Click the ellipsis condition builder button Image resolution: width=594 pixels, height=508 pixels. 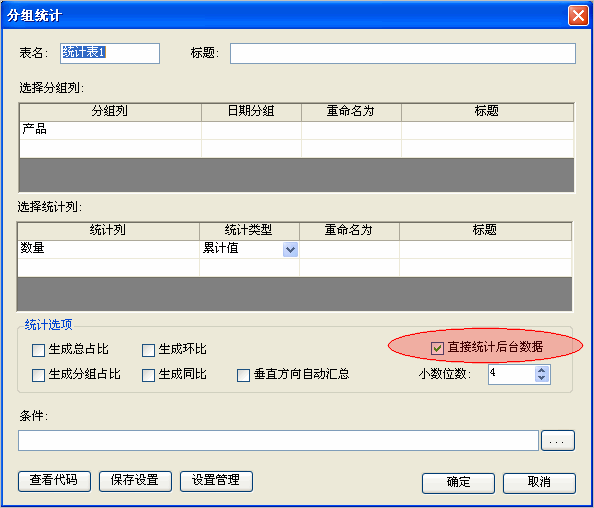coord(558,441)
